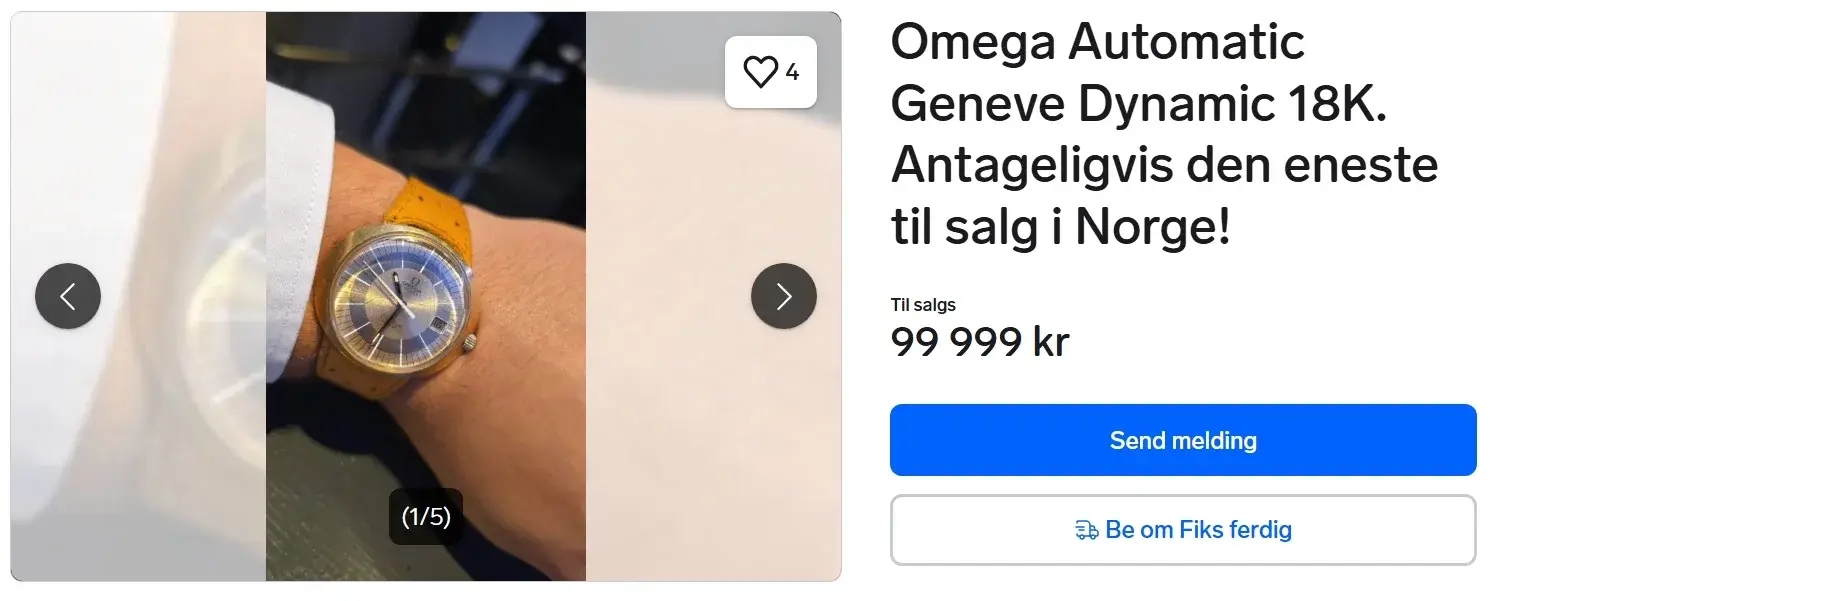Send melding to the seller

1182,440
